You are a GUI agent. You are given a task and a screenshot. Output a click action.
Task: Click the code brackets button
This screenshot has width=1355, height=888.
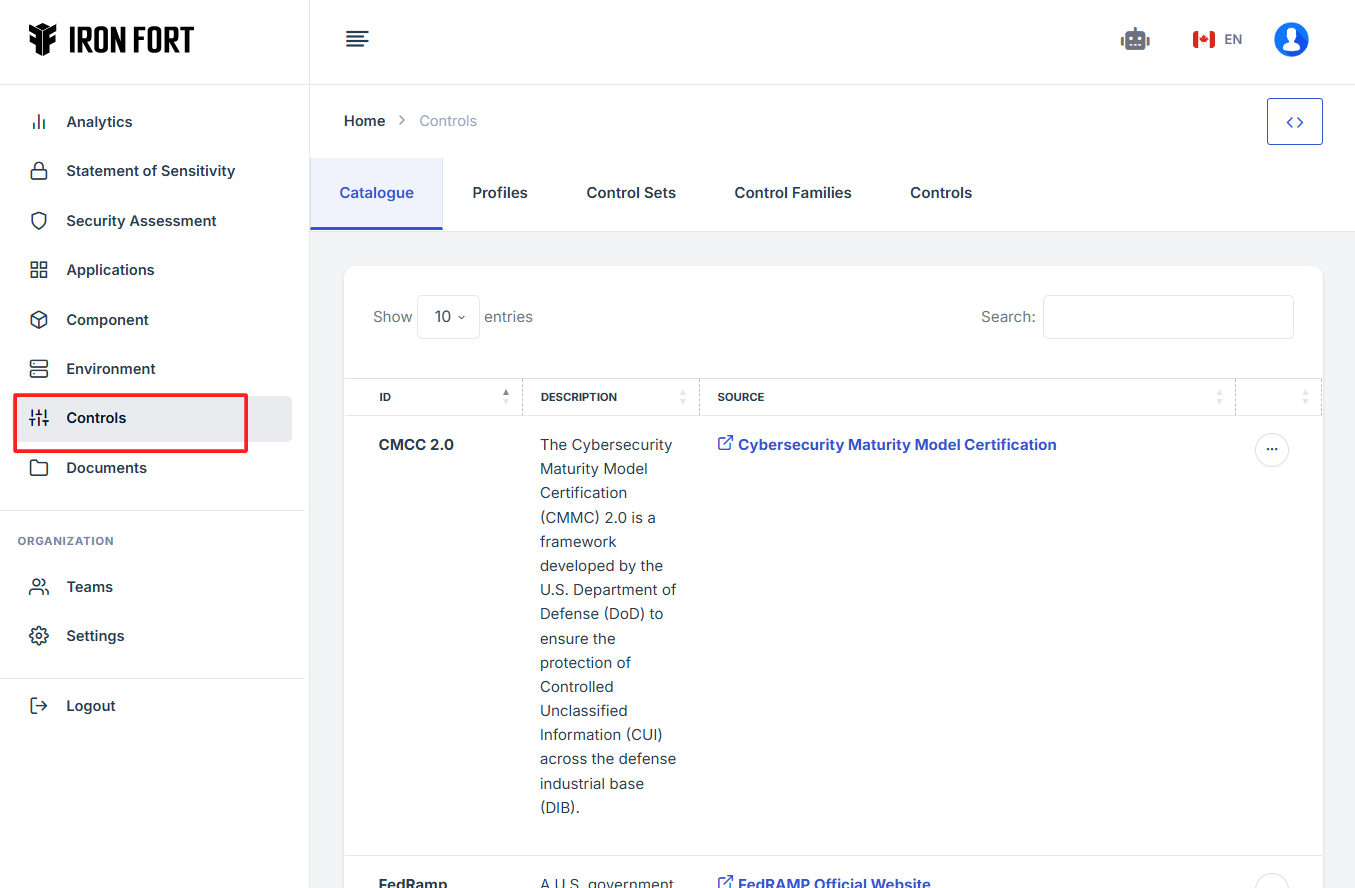pyautogui.click(x=1294, y=122)
